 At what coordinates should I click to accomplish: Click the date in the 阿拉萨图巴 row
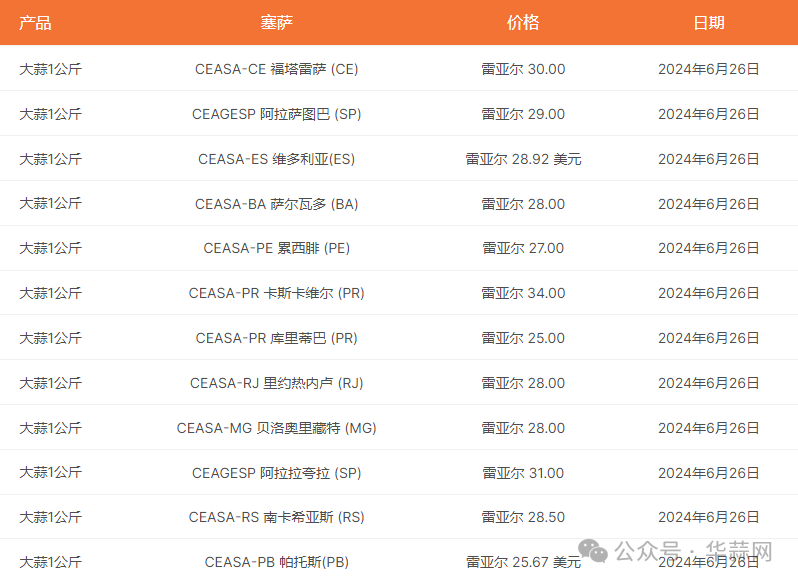click(708, 114)
